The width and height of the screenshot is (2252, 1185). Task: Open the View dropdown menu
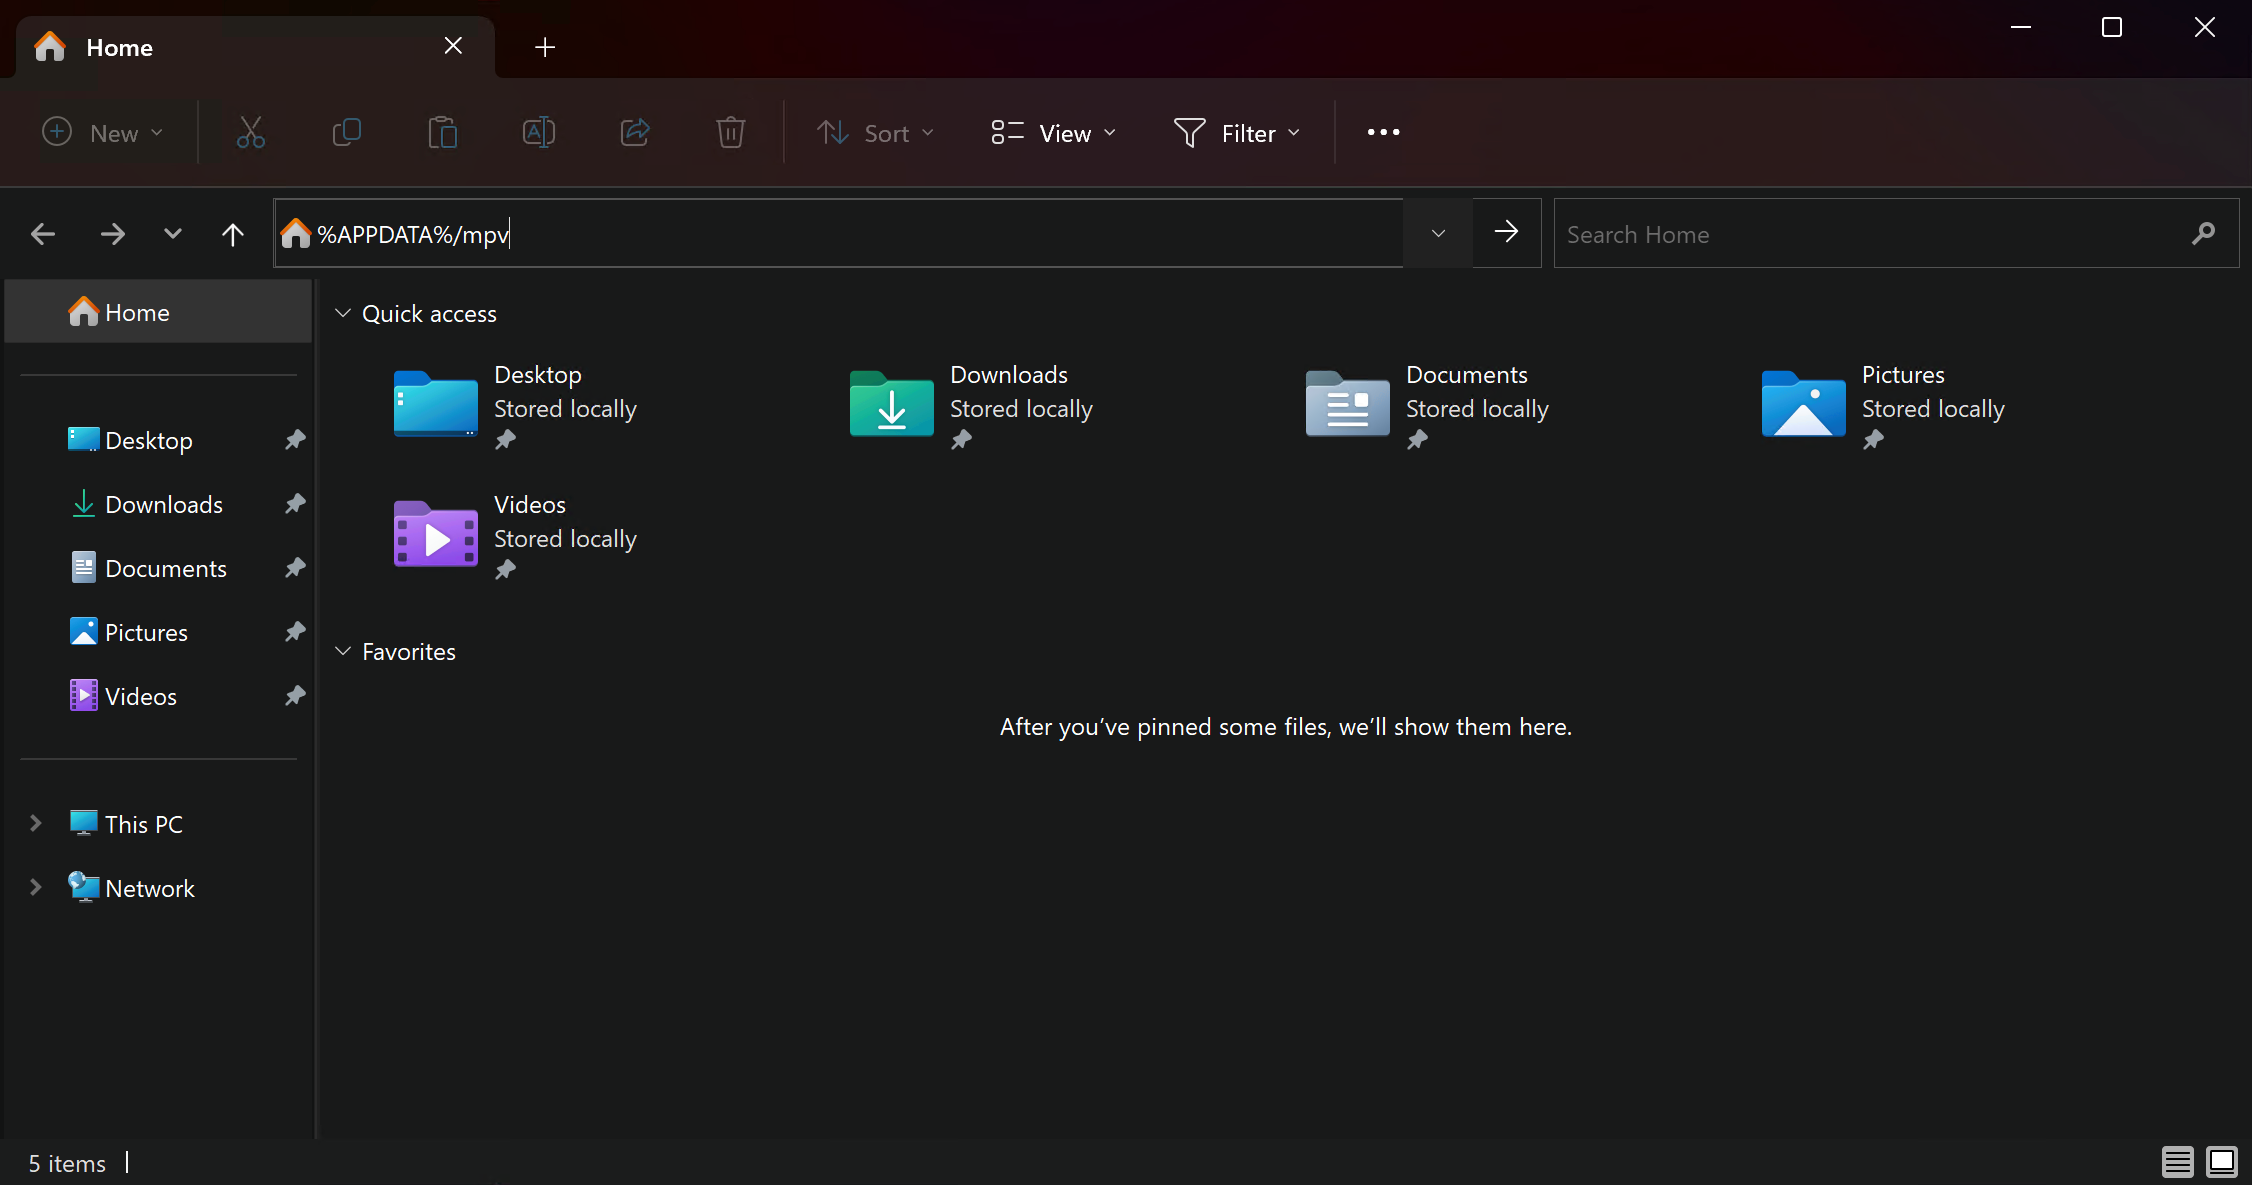pyautogui.click(x=1055, y=132)
